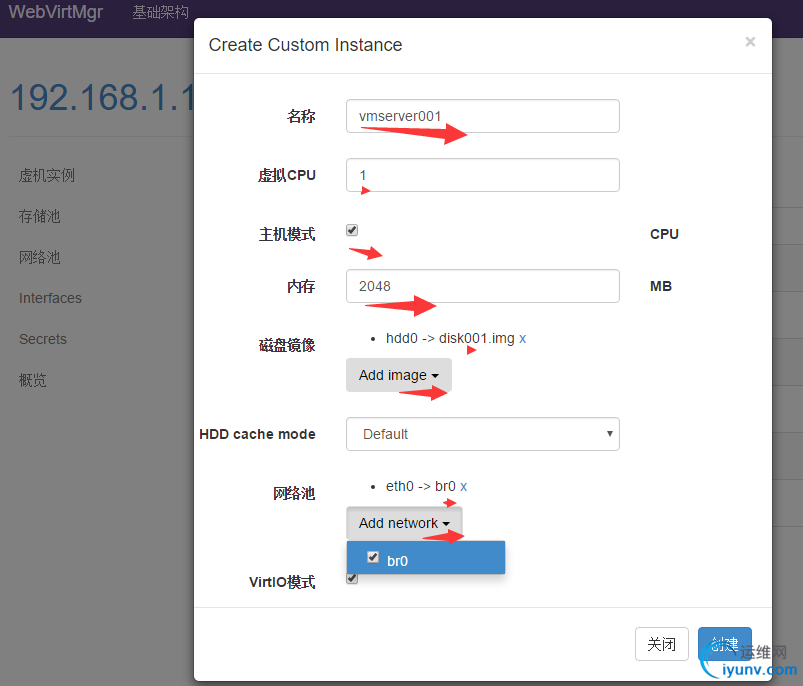Click the virtual CPU count field
This screenshot has height=686, width=803.
(x=482, y=175)
